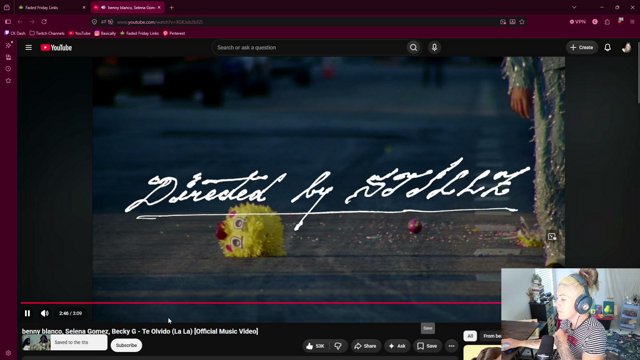640x360 pixels.
Task: Click the YouTube logo home link
Action: tap(56, 48)
